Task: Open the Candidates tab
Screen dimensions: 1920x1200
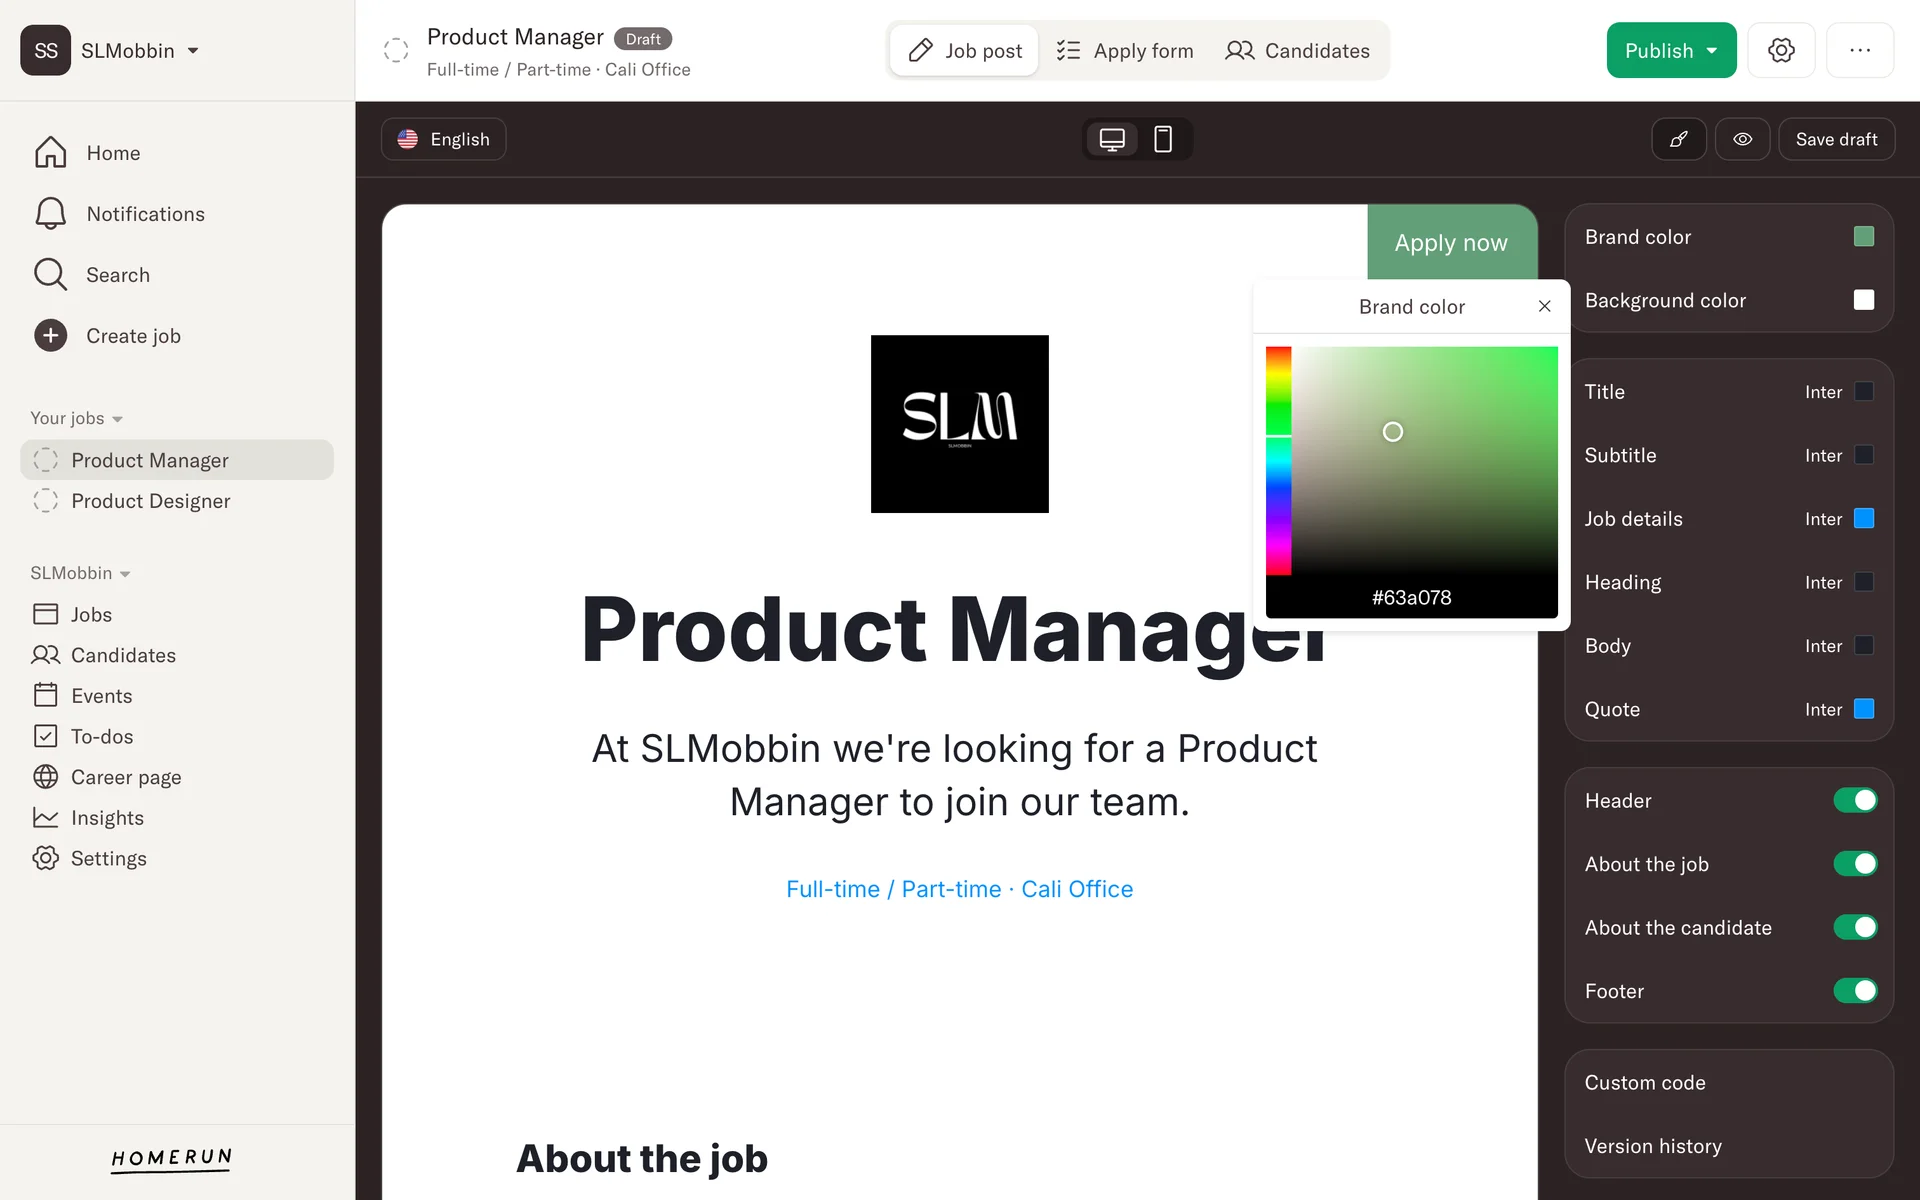Action: point(1297,51)
